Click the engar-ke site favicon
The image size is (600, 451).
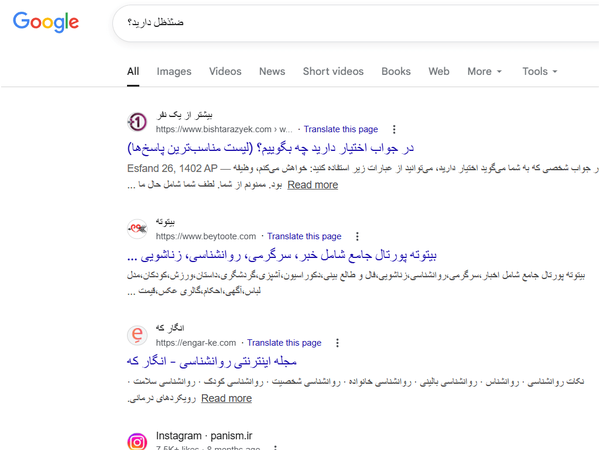(x=137, y=335)
